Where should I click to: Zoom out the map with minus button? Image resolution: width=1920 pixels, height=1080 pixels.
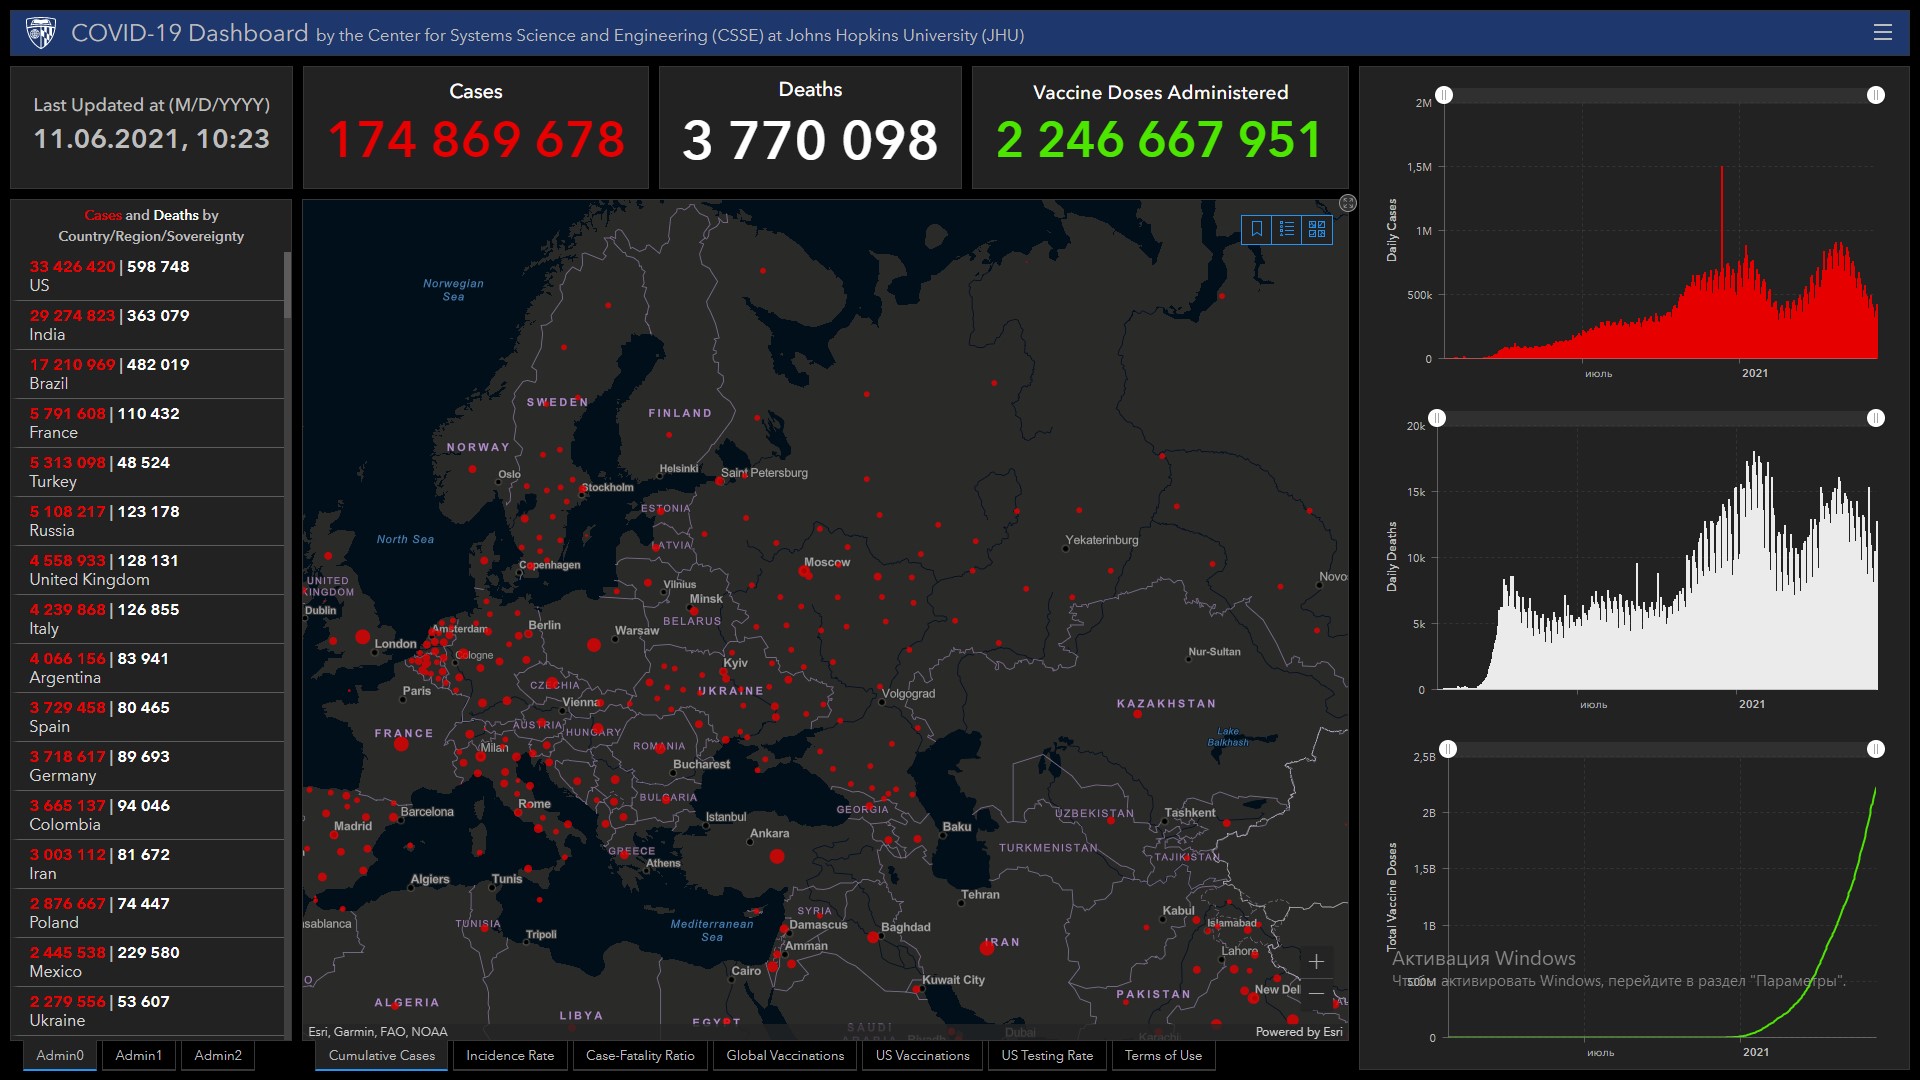(1316, 994)
